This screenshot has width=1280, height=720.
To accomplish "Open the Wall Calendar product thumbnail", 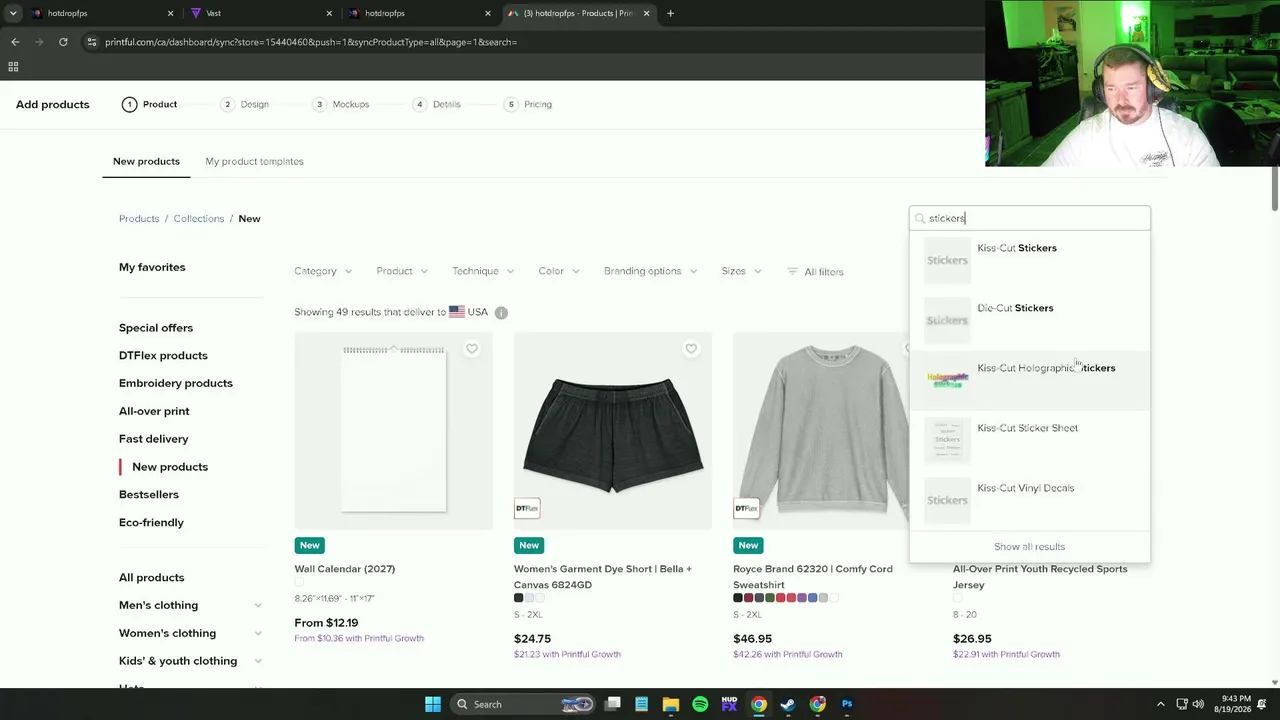I will [x=393, y=431].
